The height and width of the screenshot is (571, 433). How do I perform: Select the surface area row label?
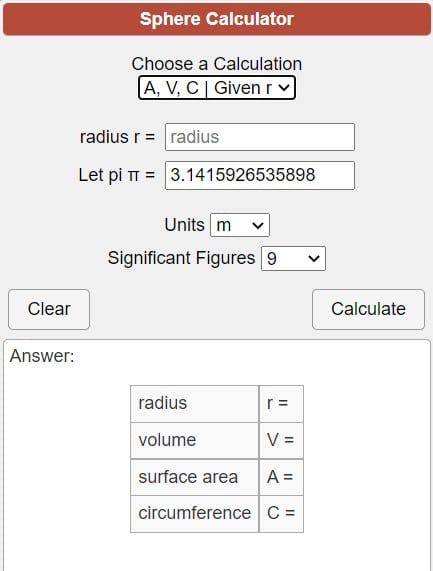click(x=194, y=477)
